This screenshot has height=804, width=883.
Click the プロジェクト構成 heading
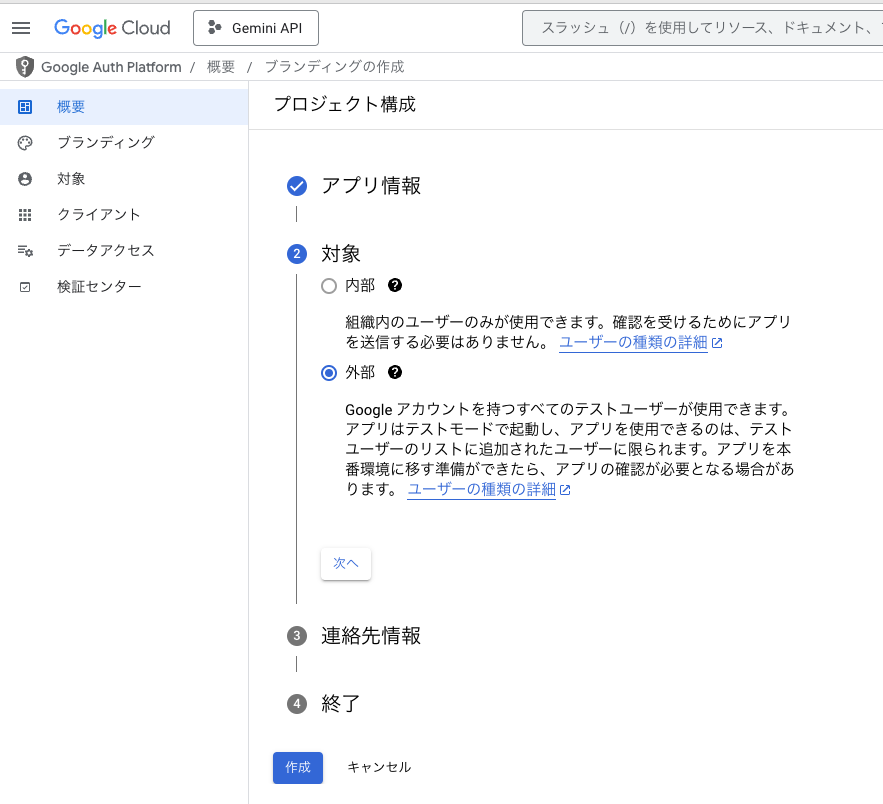[345, 105]
